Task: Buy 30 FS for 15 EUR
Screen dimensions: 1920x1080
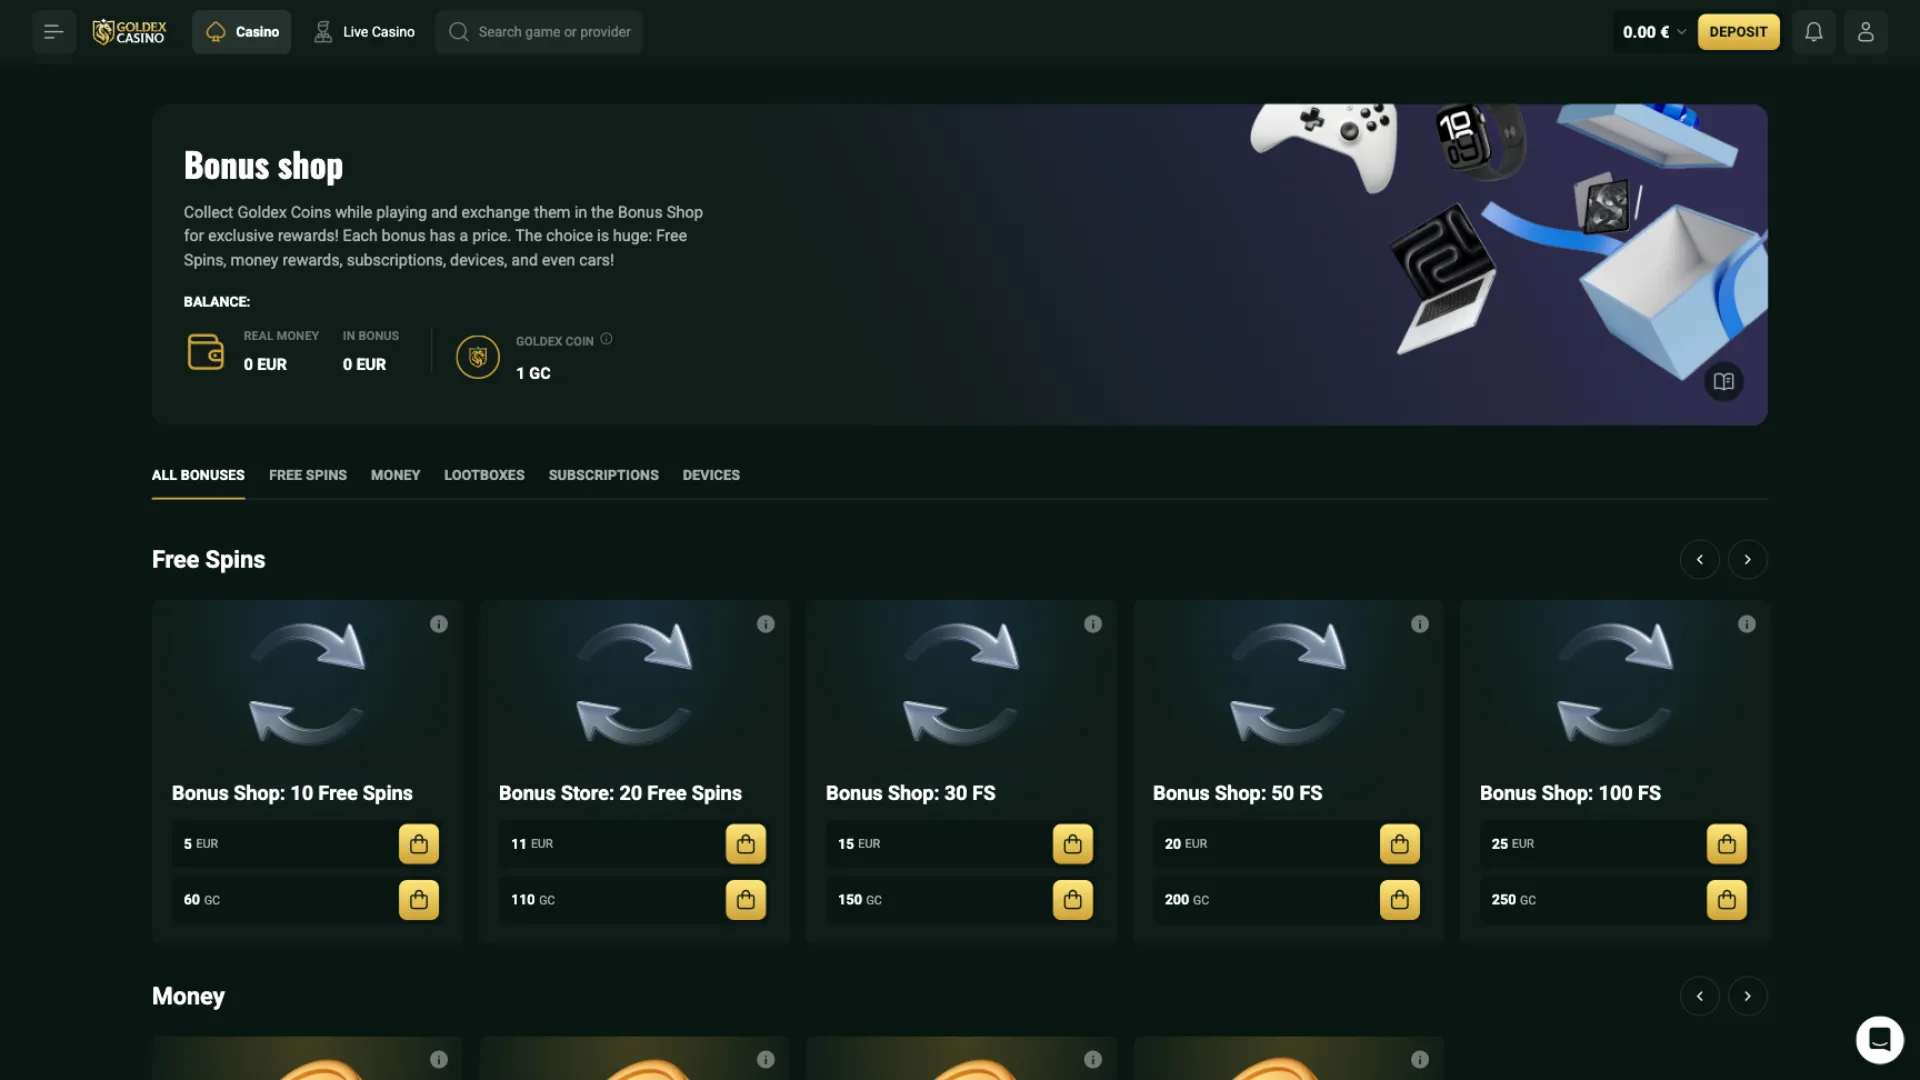Action: coord(1072,844)
